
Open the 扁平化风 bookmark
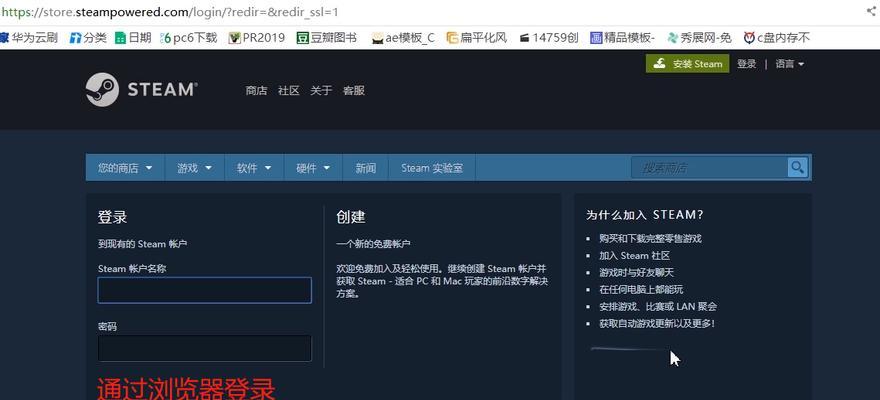click(476, 38)
